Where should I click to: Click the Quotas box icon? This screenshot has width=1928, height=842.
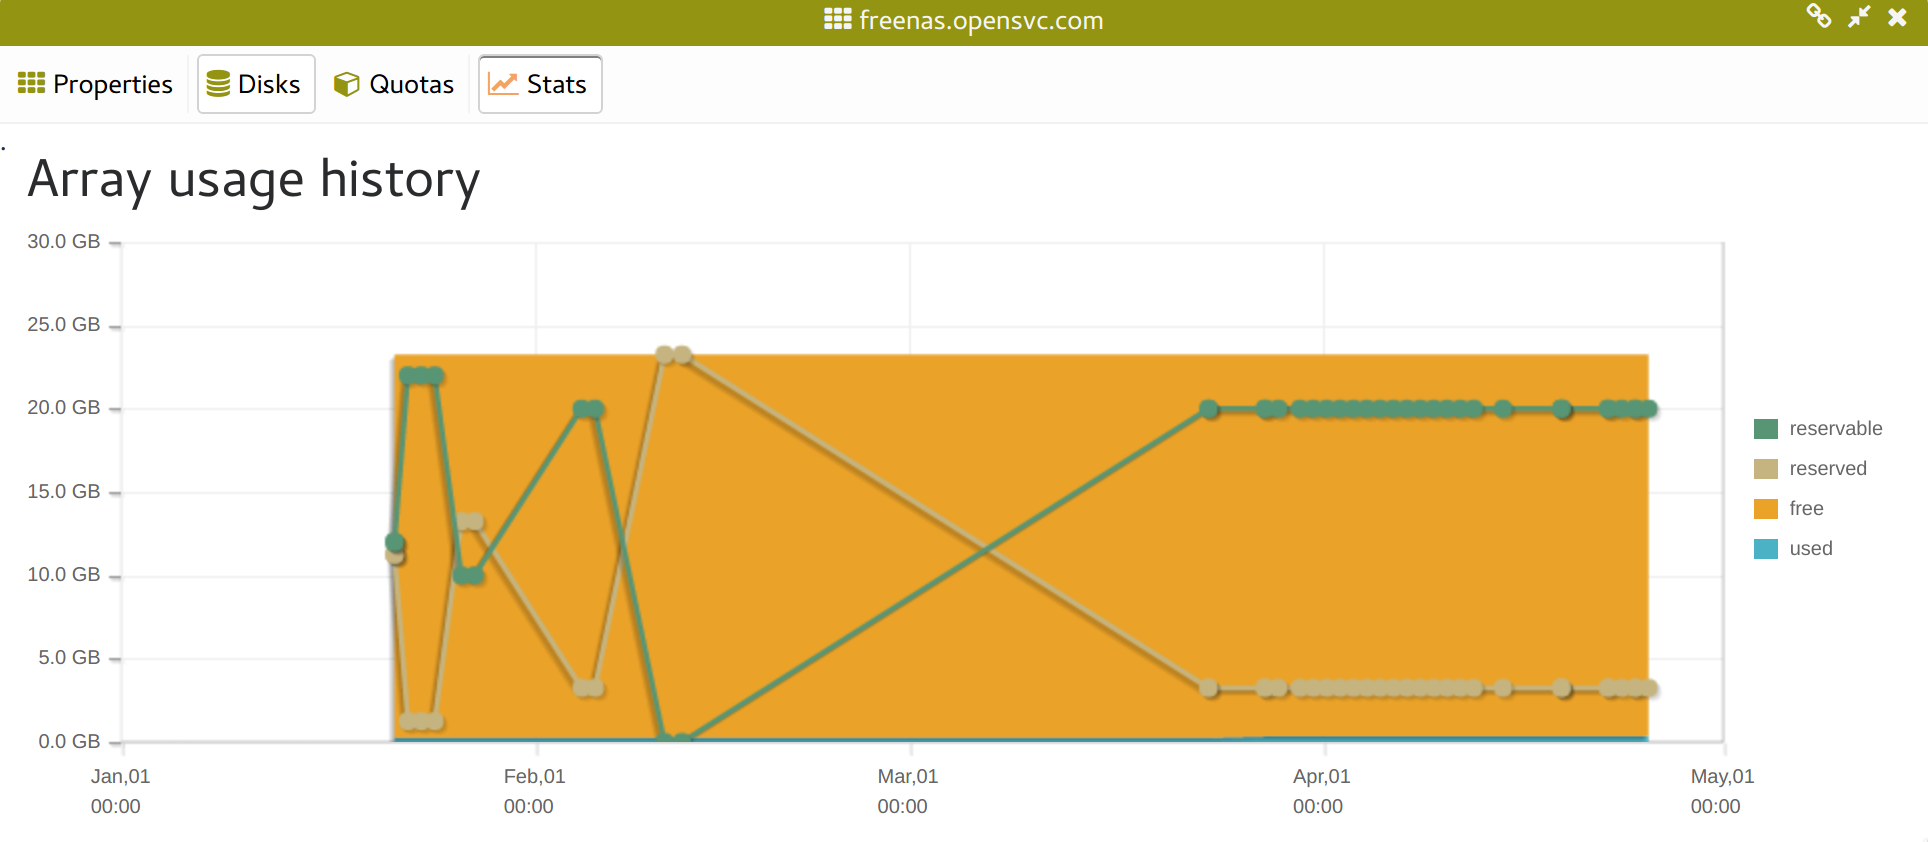346,84
